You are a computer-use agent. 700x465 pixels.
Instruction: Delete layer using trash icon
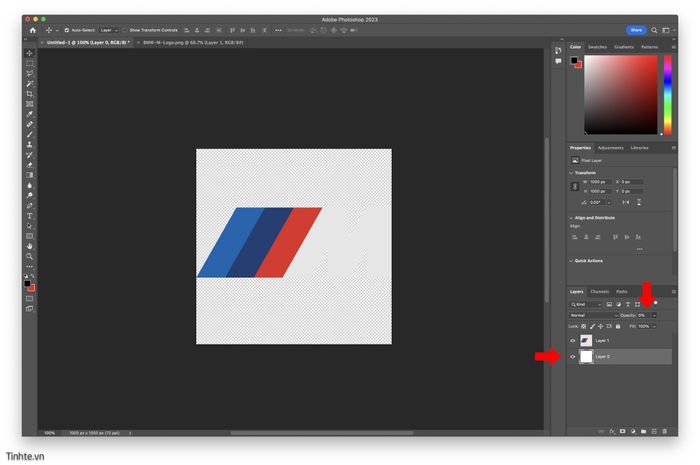(x=665, y=432)
